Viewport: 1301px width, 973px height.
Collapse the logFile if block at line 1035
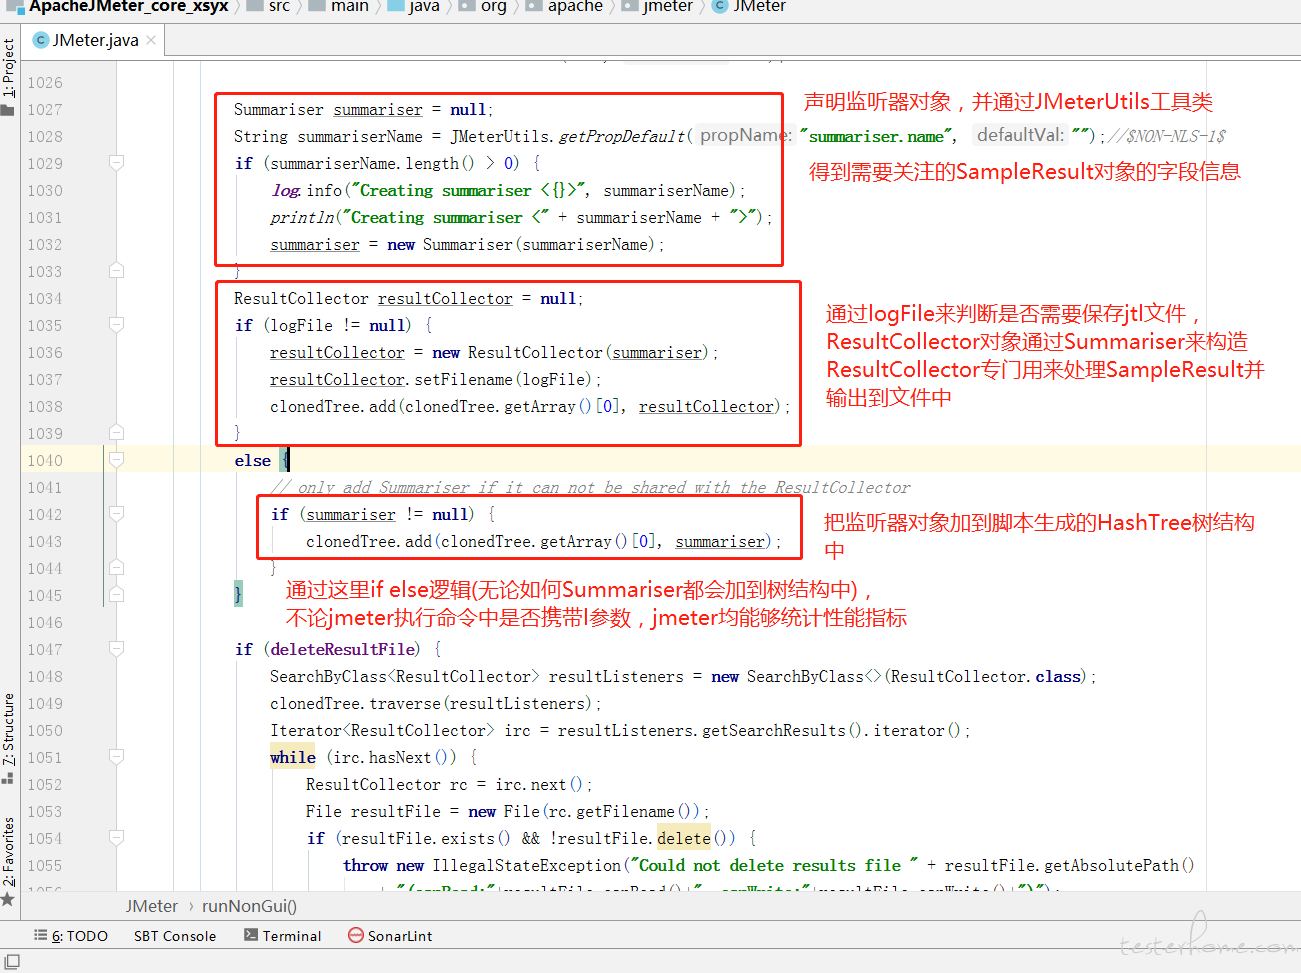116,325
